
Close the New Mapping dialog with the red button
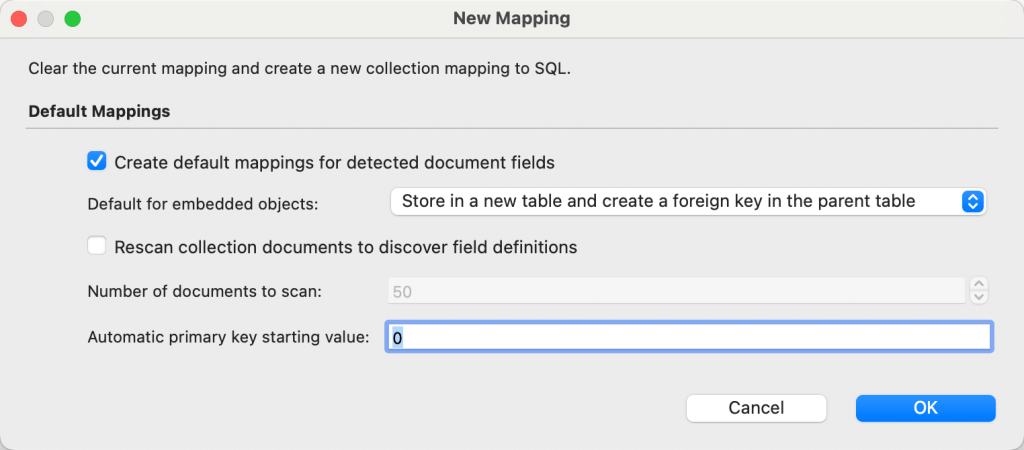click(19, 19)
